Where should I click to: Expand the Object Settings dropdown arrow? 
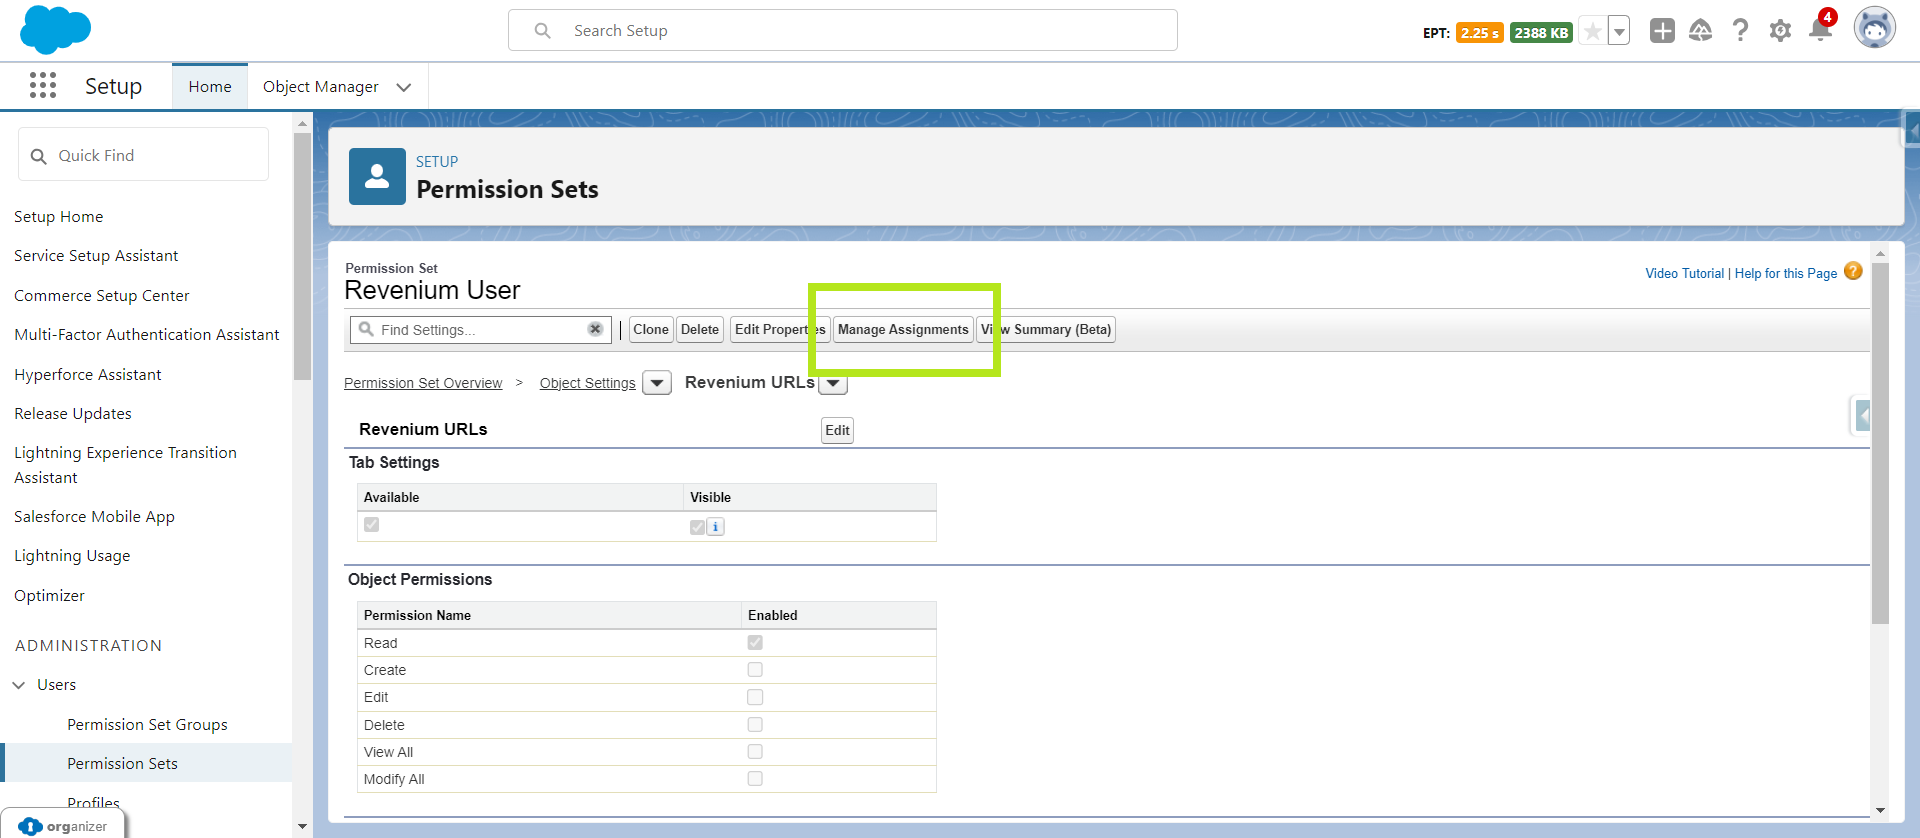[x=657, y=383]
